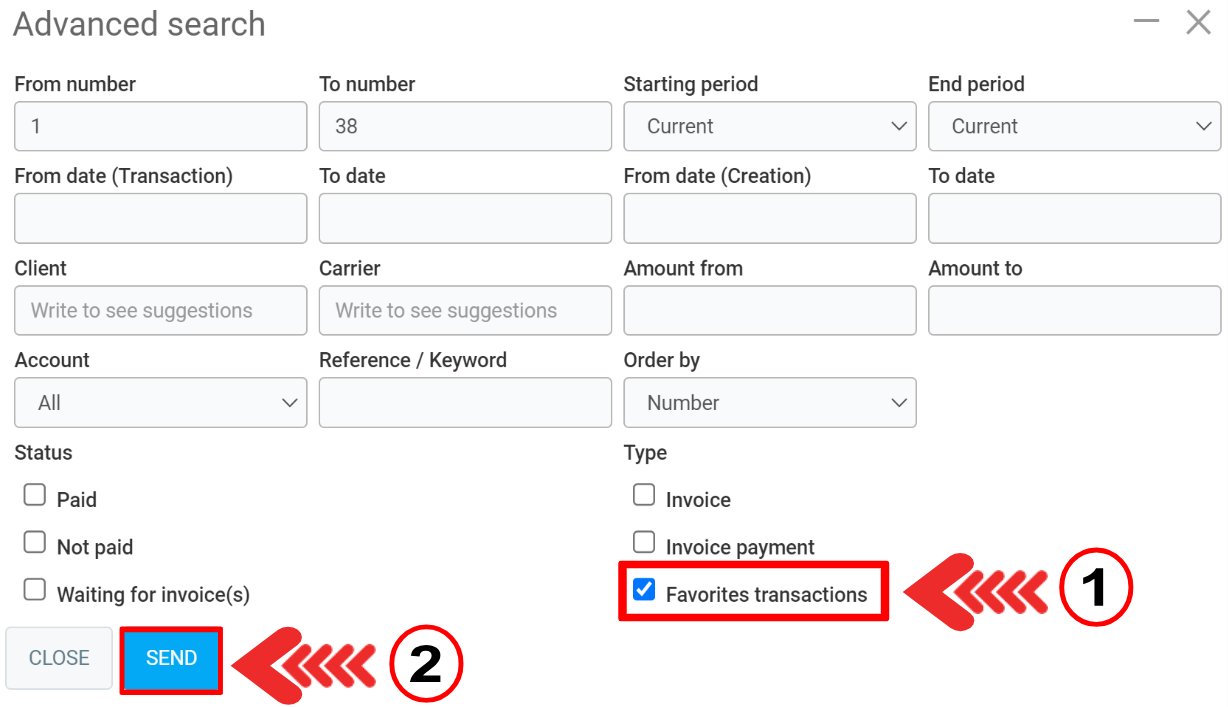Screen dimensions: 1228x707
Task: Click the CLOSE button
Action: 59,658
